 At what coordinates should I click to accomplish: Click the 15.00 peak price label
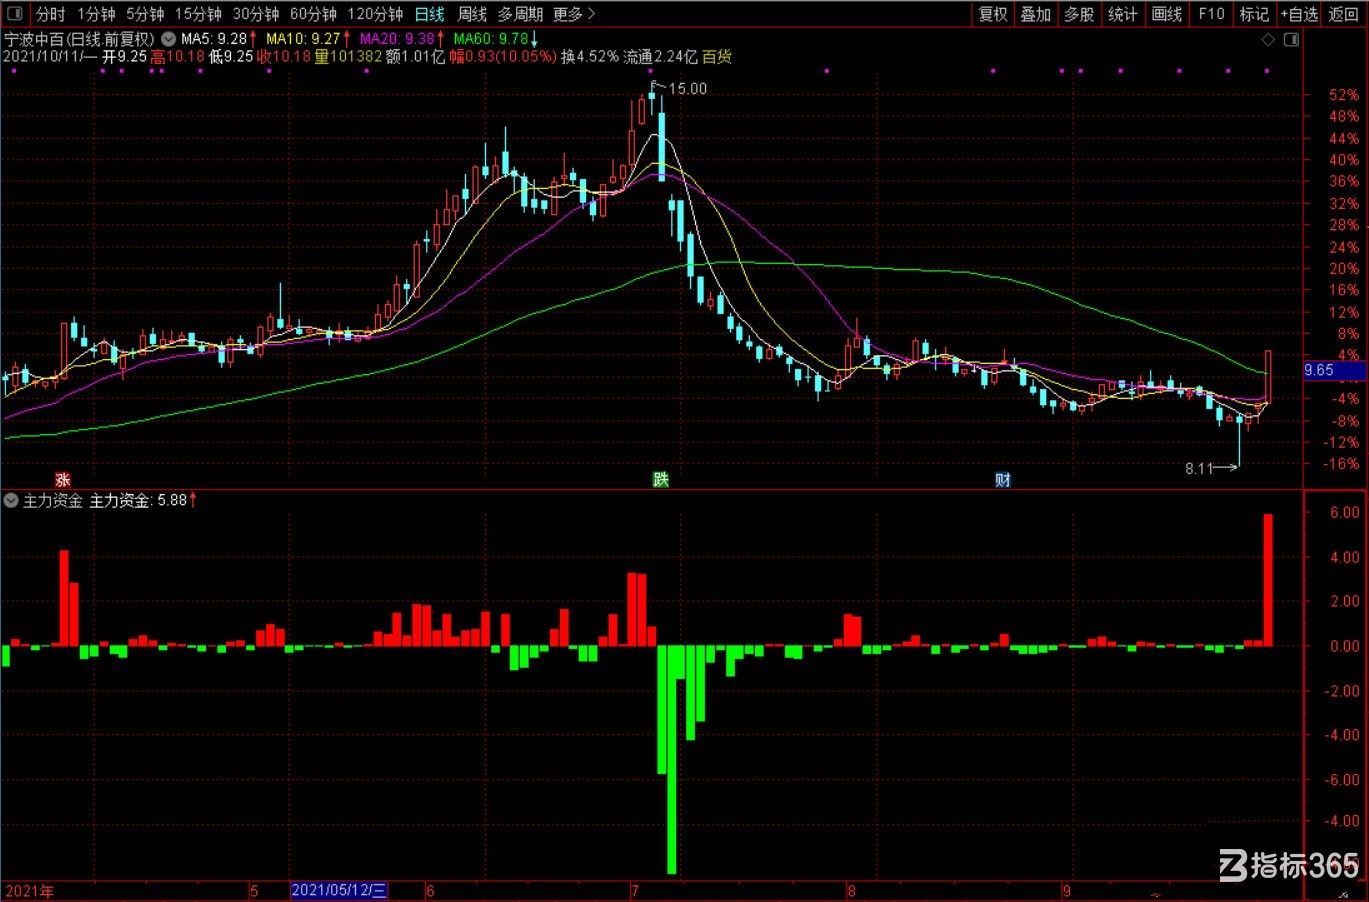[x=687, y=89]
